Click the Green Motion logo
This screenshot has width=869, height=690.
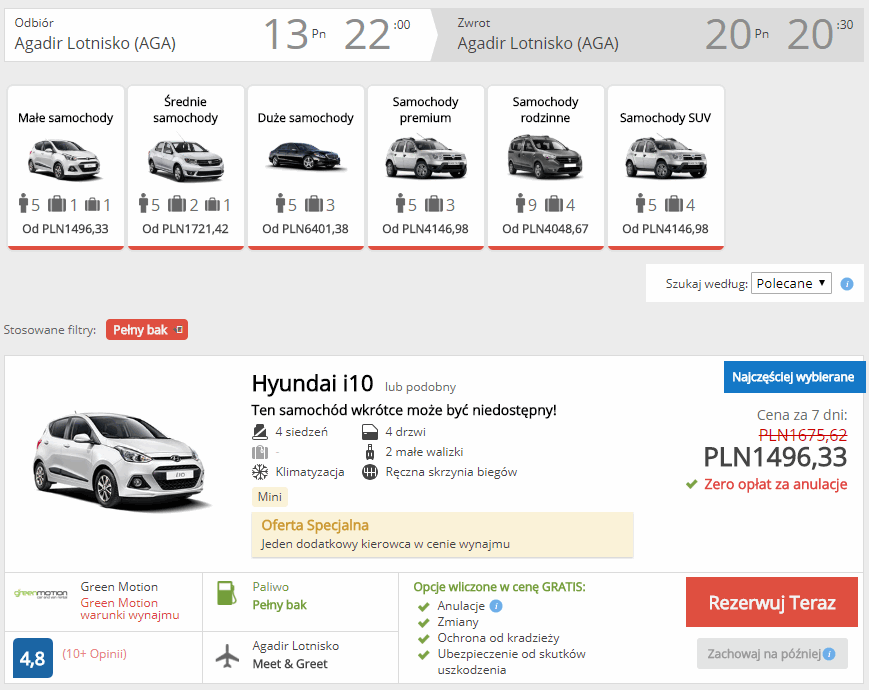40,594
